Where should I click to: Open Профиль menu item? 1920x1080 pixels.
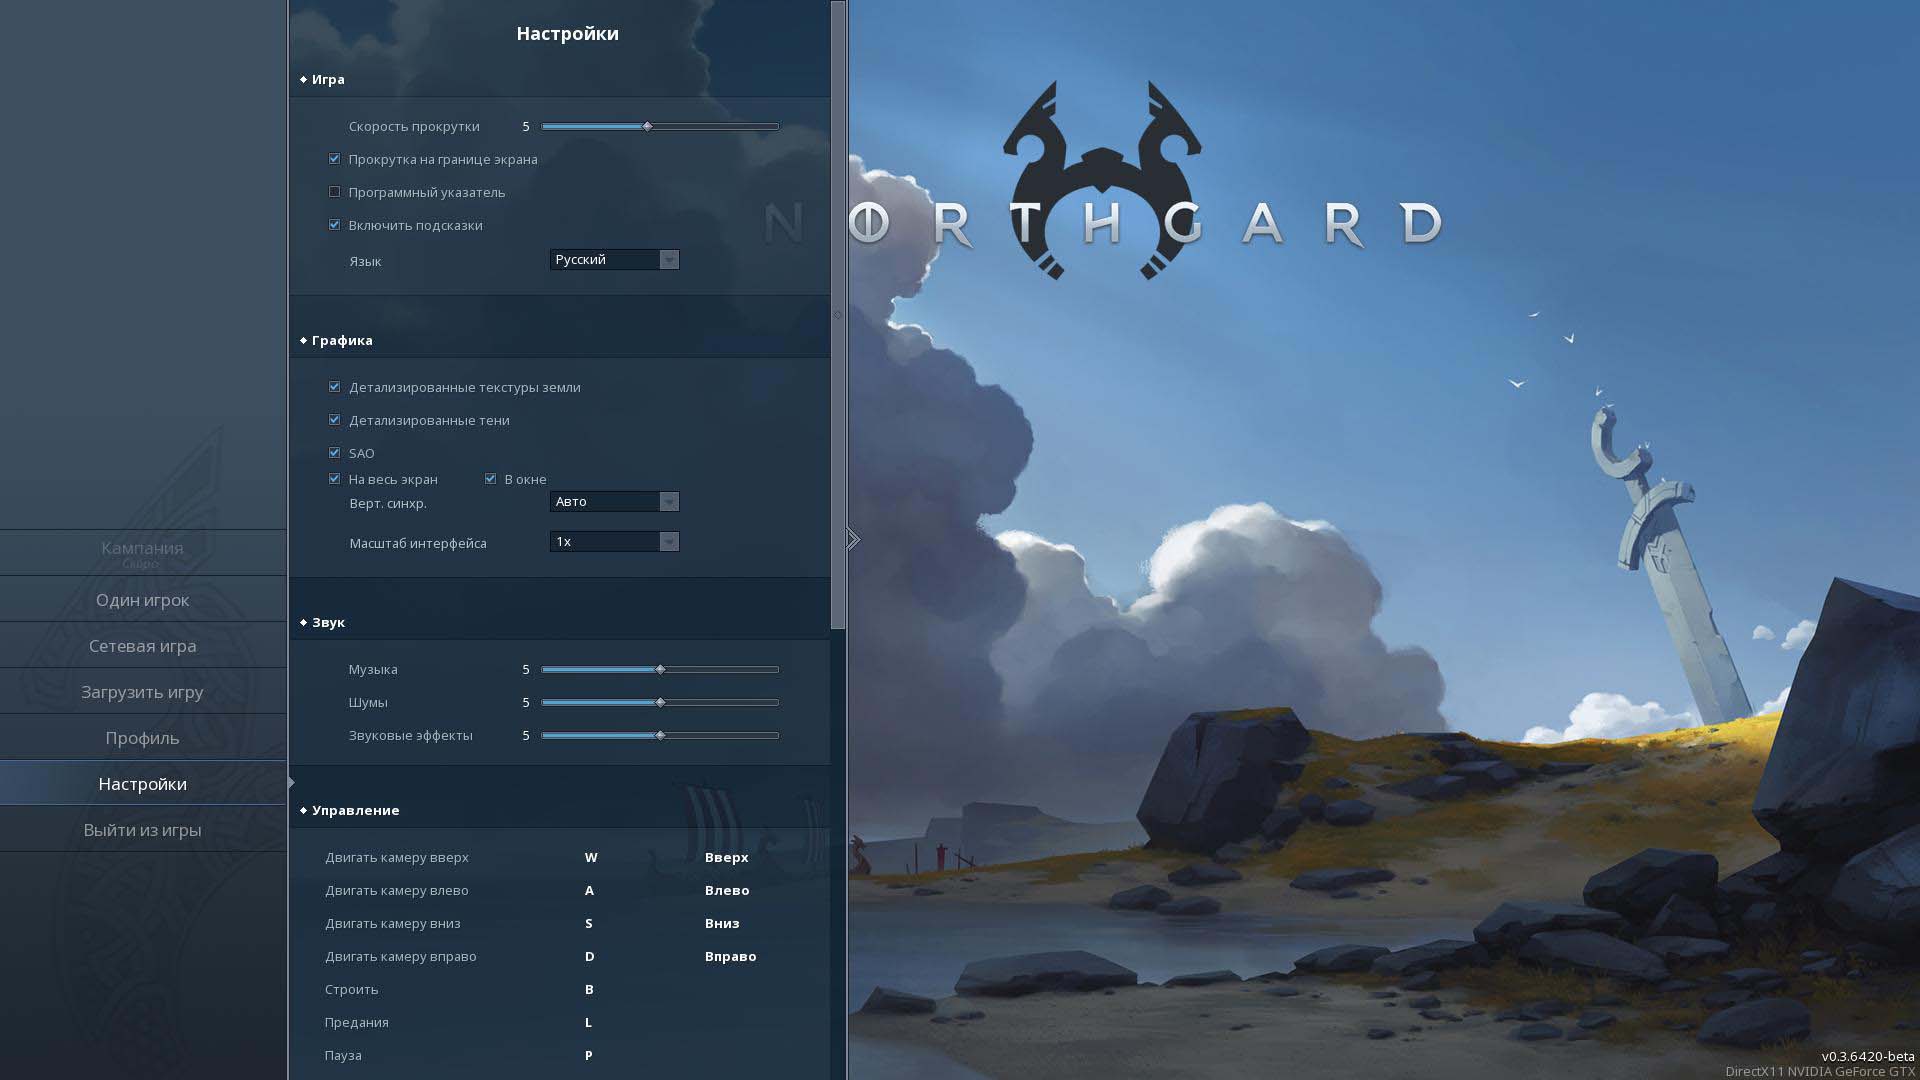(143, 738)
